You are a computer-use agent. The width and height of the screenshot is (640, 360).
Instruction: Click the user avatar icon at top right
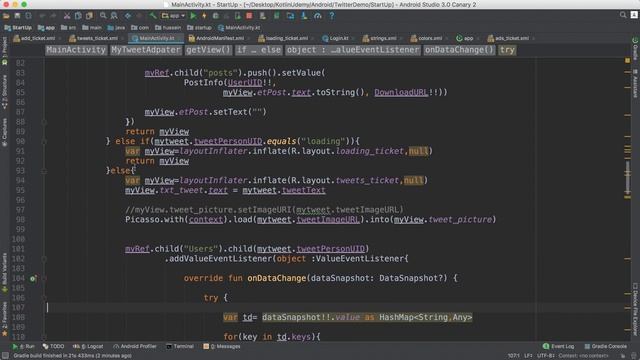click(634, 15)
